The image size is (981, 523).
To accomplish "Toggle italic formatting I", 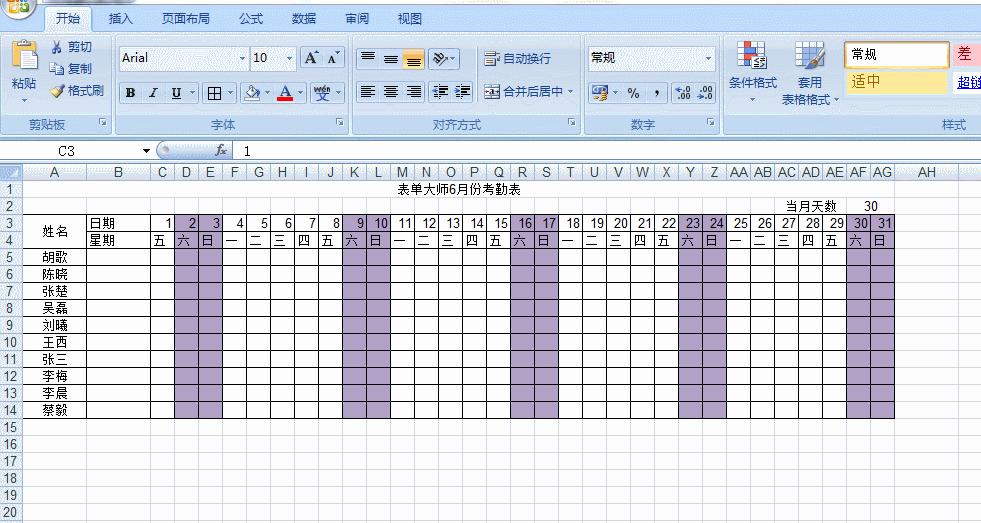I will [x=153, y=93].
